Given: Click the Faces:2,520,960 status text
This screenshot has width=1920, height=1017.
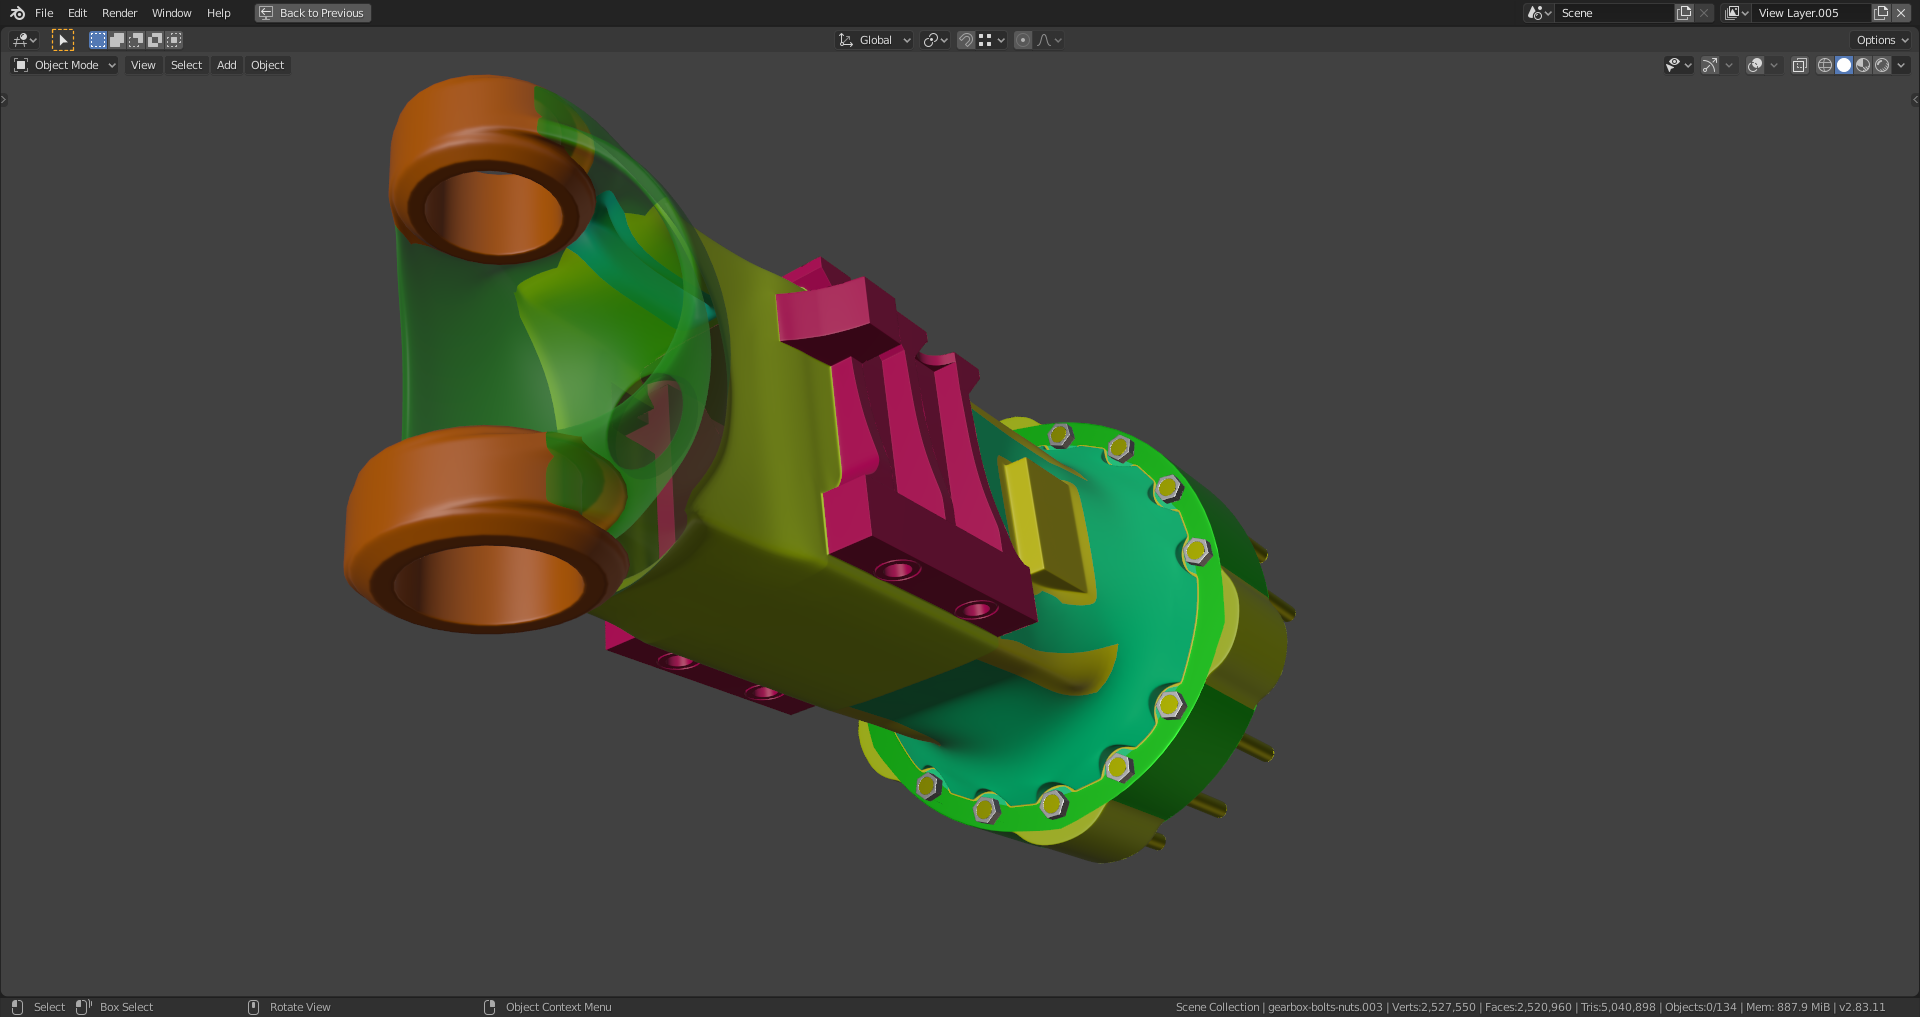Looking at the screenshot, I should [x=1528, y=1007].
